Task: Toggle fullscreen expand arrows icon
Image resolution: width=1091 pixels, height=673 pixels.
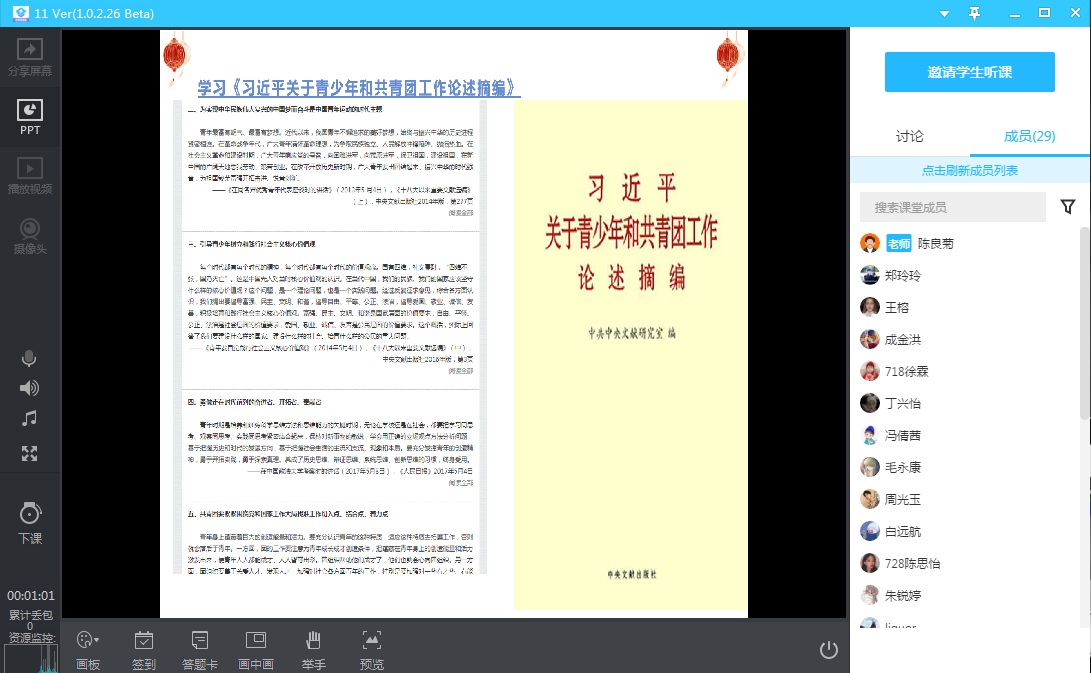Action: point(29,454)
